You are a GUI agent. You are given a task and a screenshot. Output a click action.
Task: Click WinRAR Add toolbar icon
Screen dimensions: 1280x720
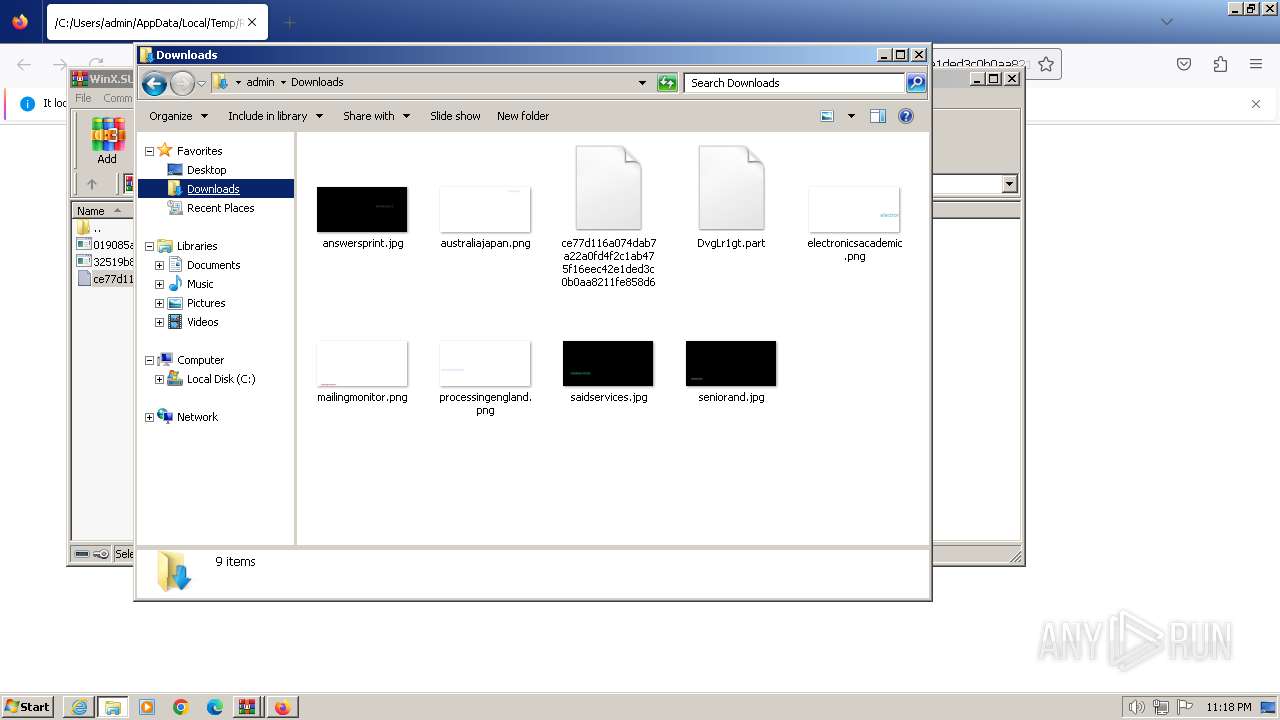coord(107,141)
